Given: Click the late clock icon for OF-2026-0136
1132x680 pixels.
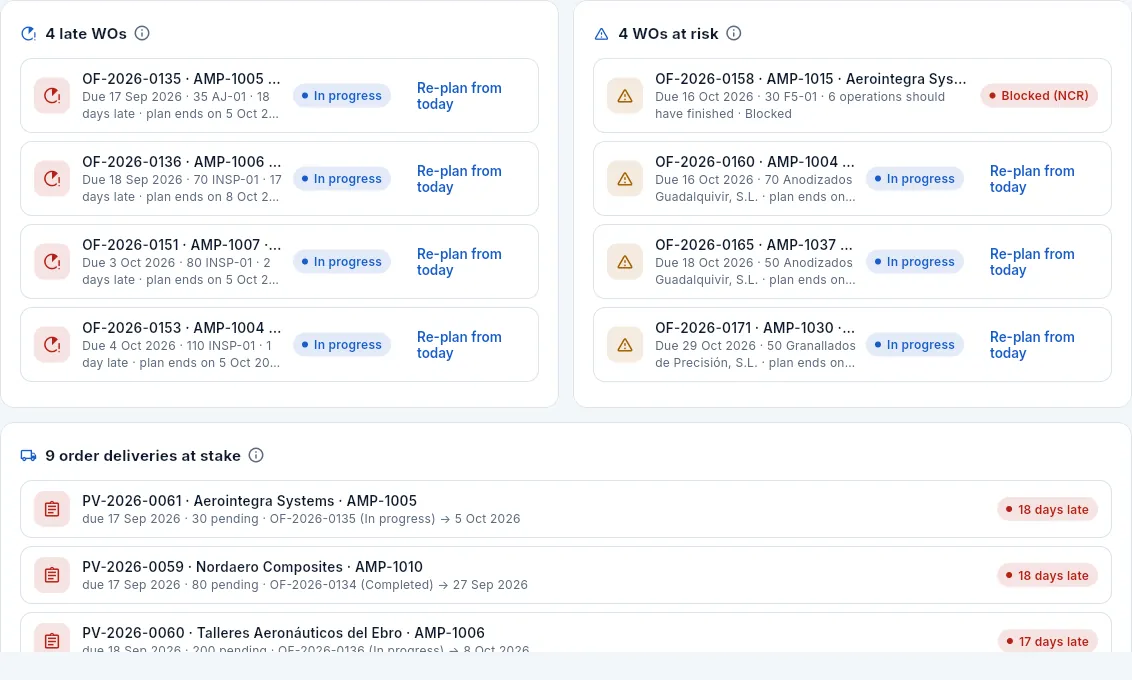Looking at the screenshot, I should [52, 179].
